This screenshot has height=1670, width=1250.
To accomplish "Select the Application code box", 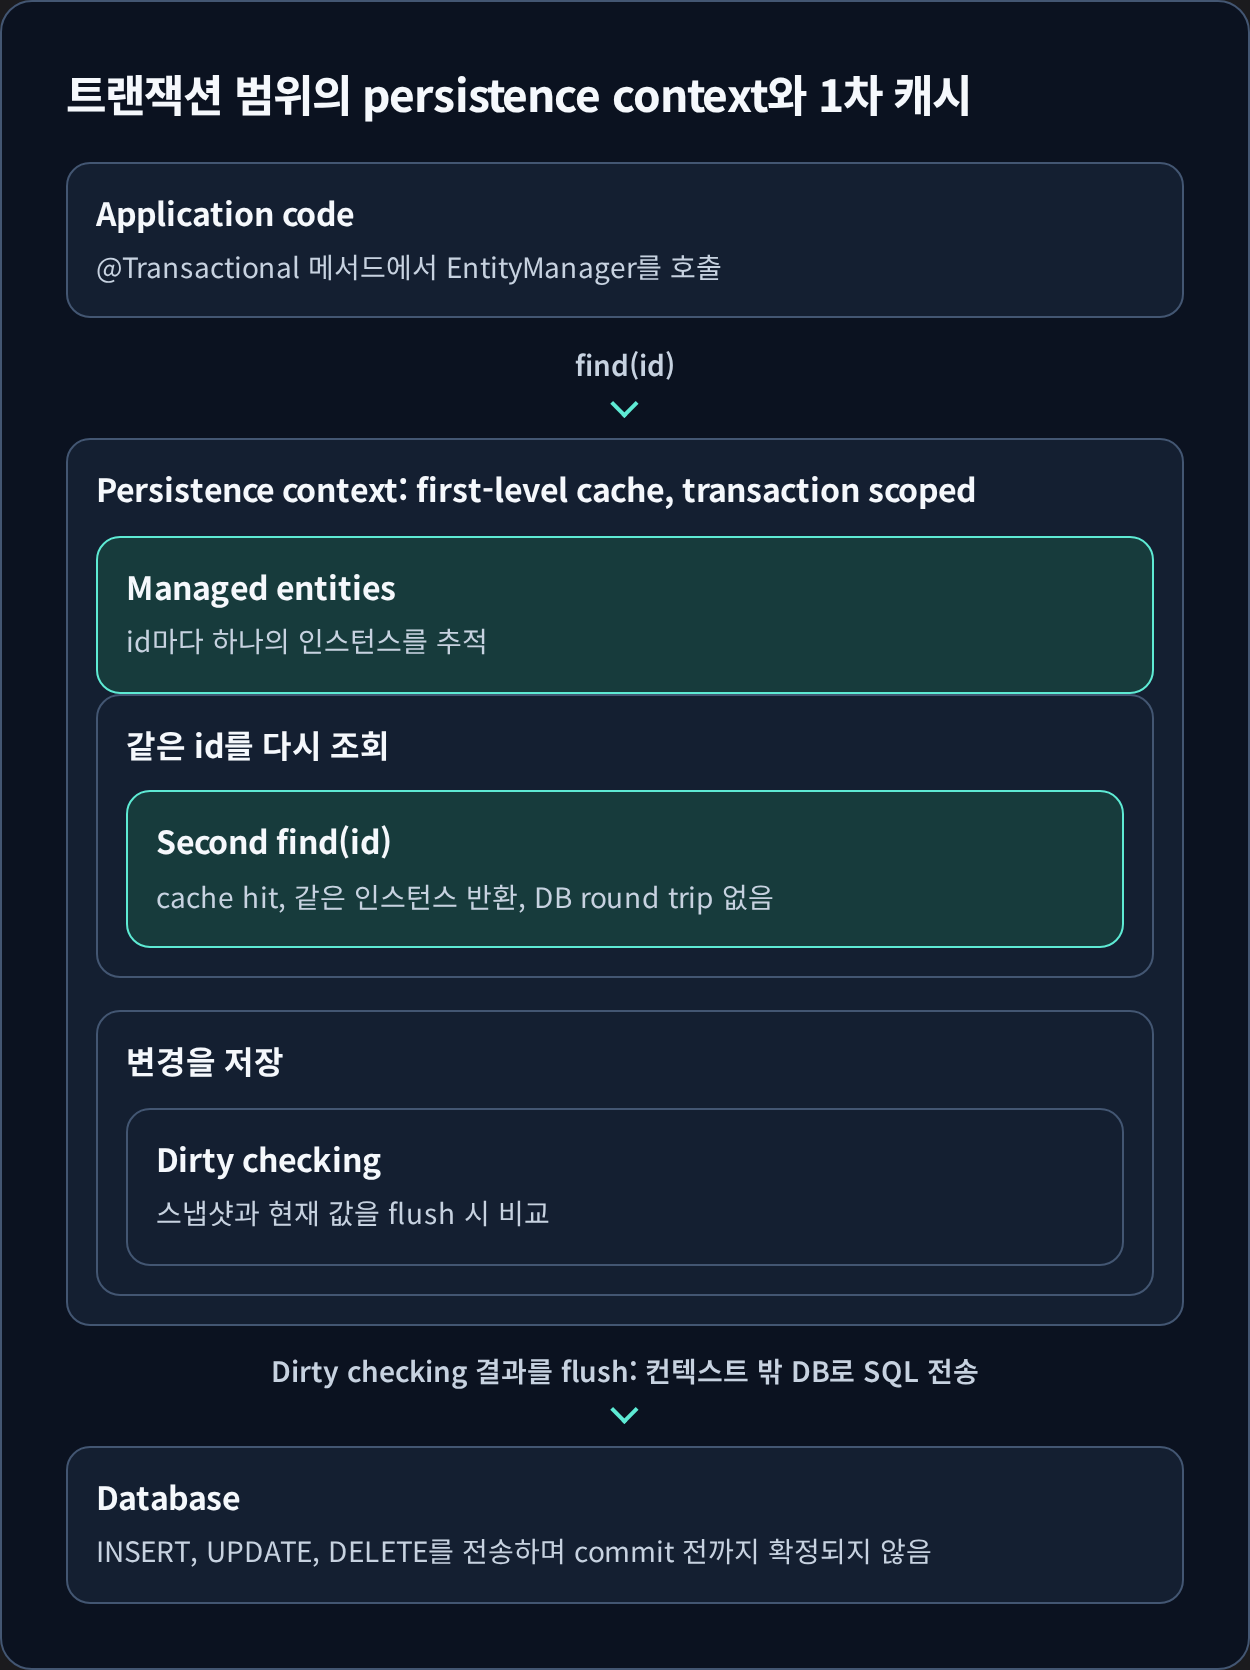I will 625,240.
